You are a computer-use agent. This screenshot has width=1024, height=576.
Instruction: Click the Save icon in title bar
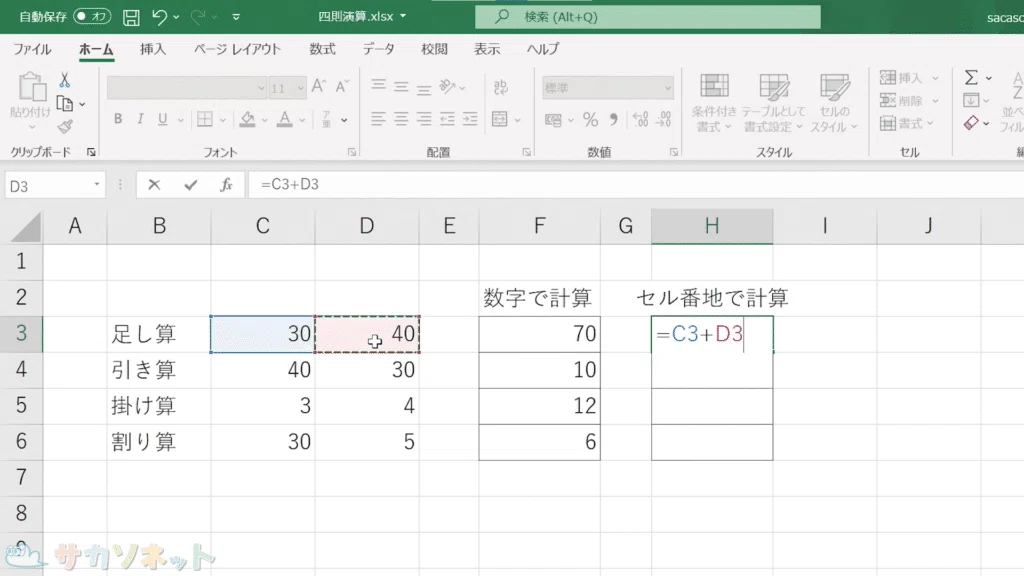[x=131, y=17]
